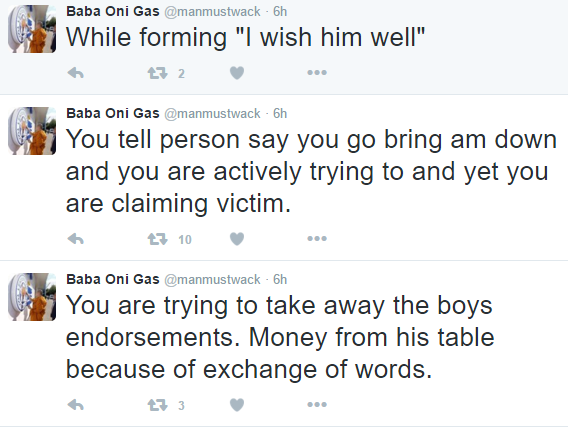Like the "I wish him well" tweet
Viewport: 568px width, 427px height.
pos(237,73)
